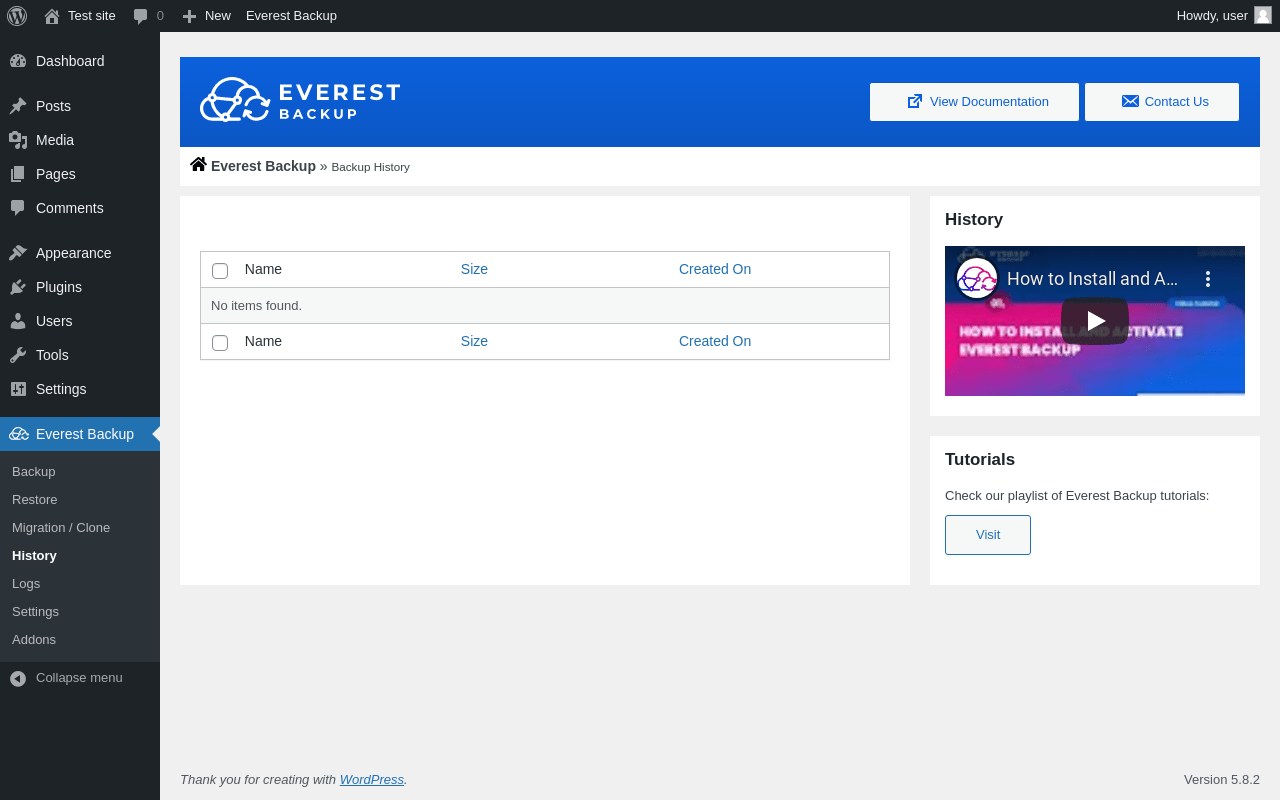Click the breadcrumb home icon
The height and width of the screenshot is (800, 1280).
198,165
